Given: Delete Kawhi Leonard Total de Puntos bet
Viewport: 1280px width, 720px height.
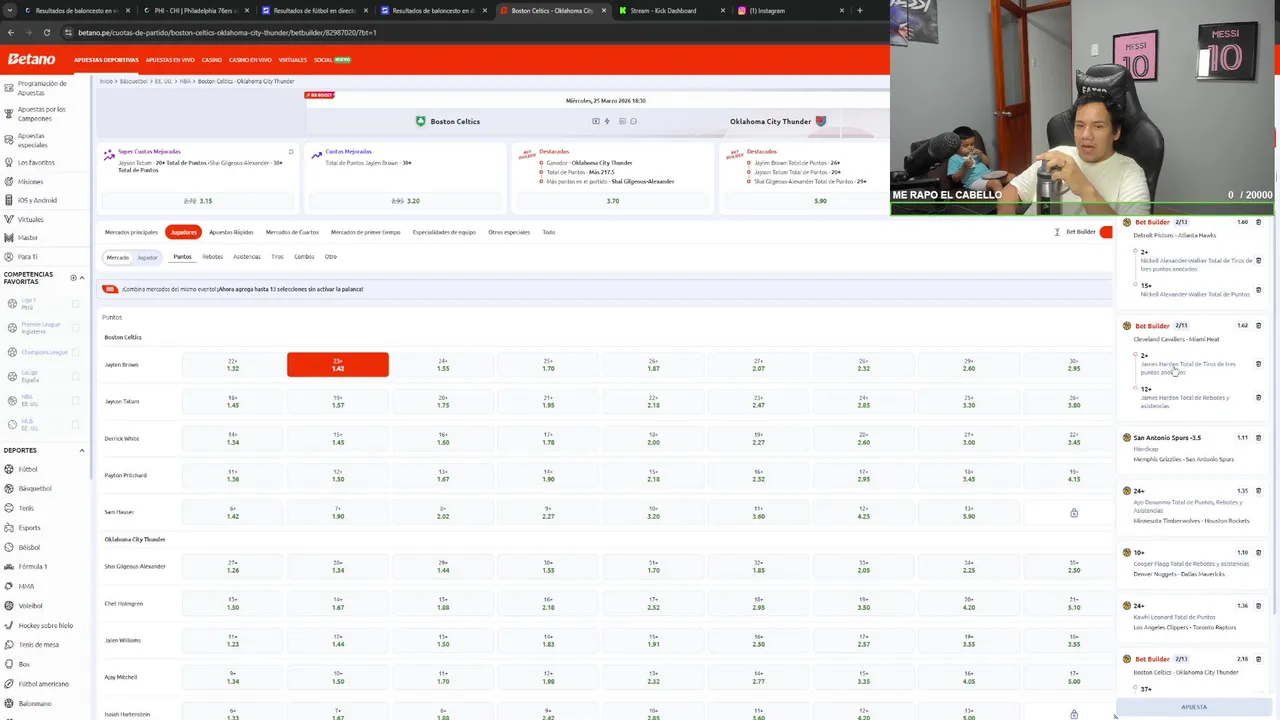Looking at the screenshot, I should click(x=1258, y=605).
